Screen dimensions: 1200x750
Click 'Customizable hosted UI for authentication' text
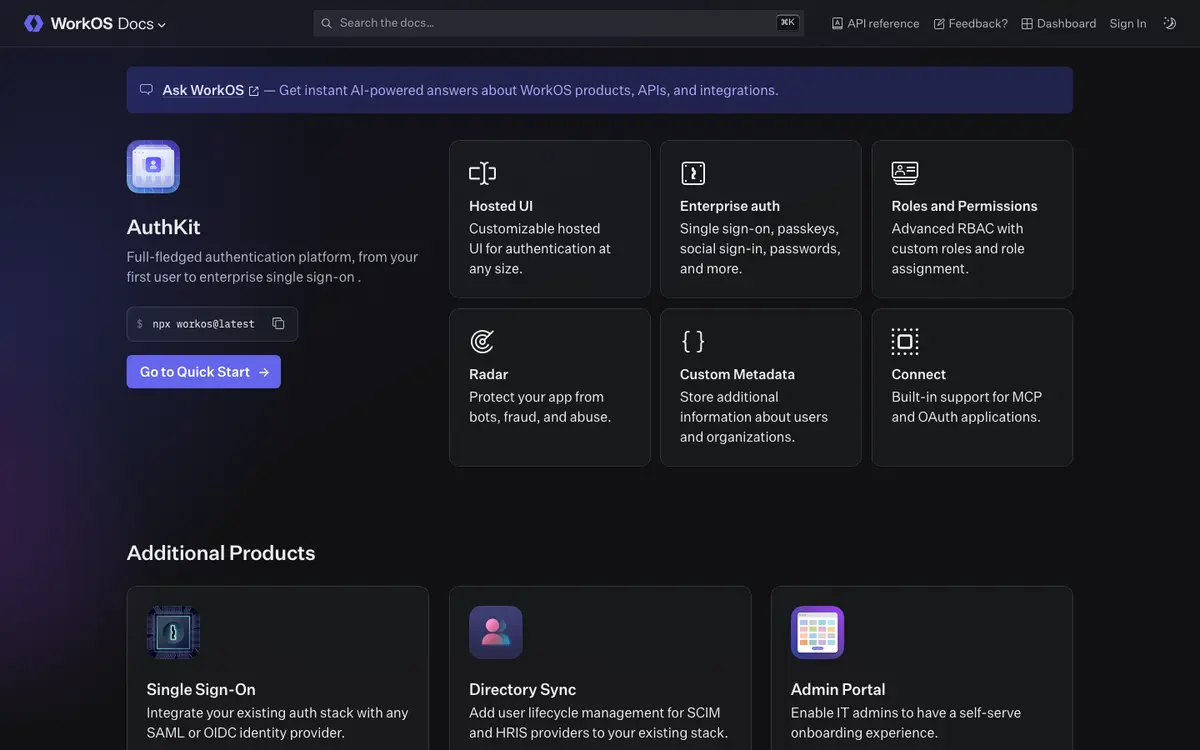coord(540,249)
